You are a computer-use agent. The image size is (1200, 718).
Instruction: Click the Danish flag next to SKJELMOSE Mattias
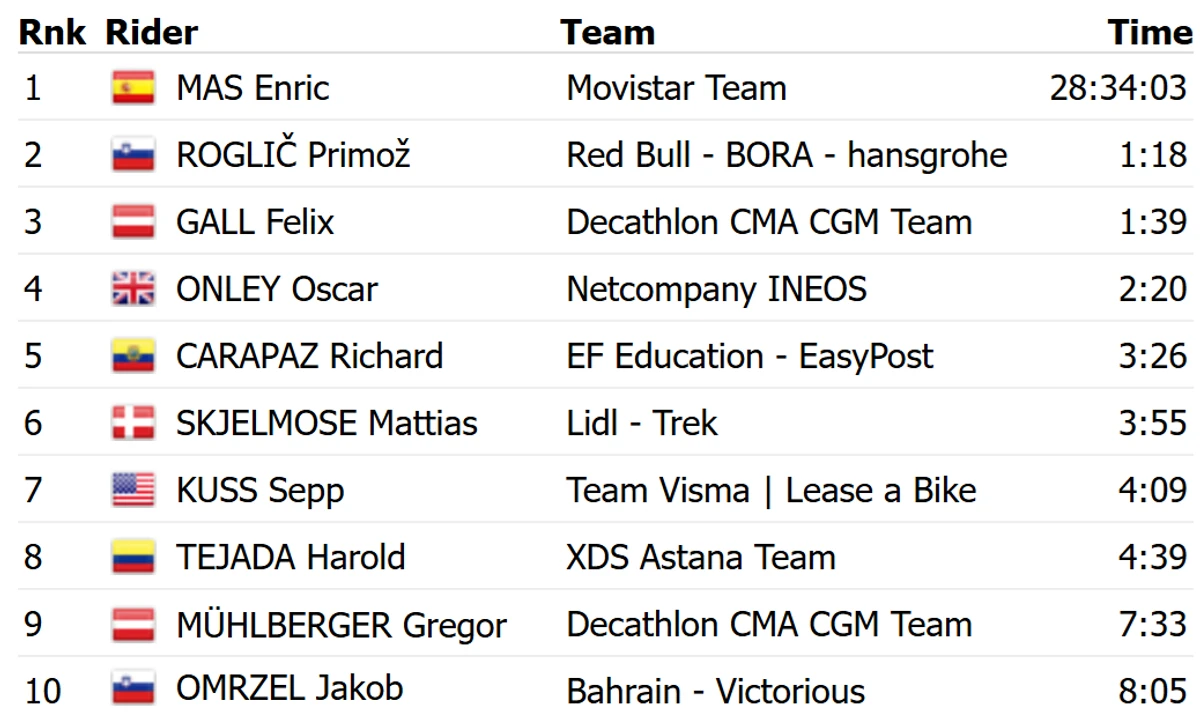[133, 423]
